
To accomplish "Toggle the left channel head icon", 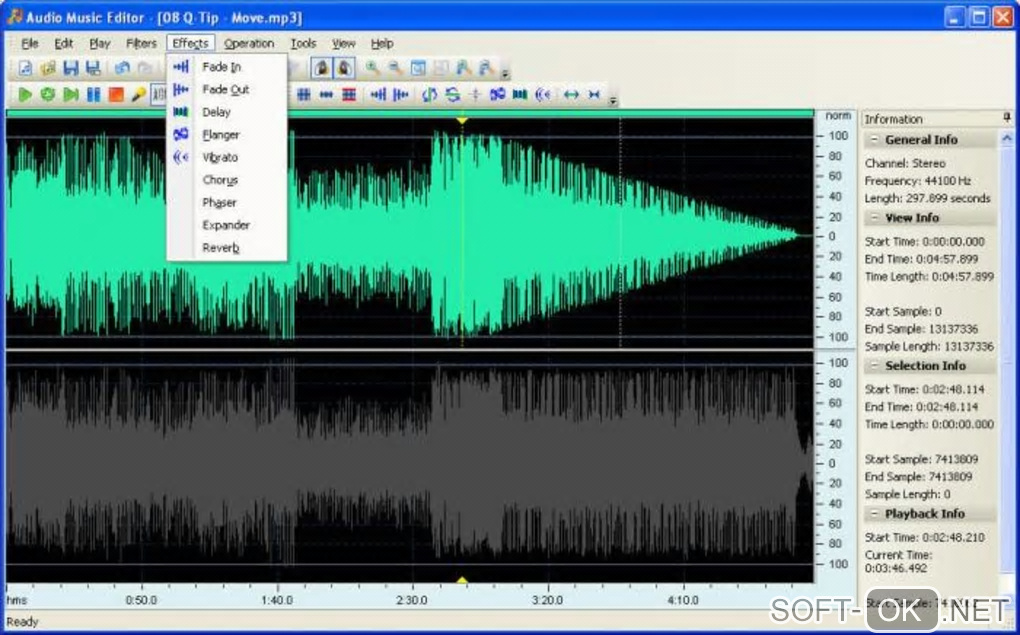I will [321, 68].
